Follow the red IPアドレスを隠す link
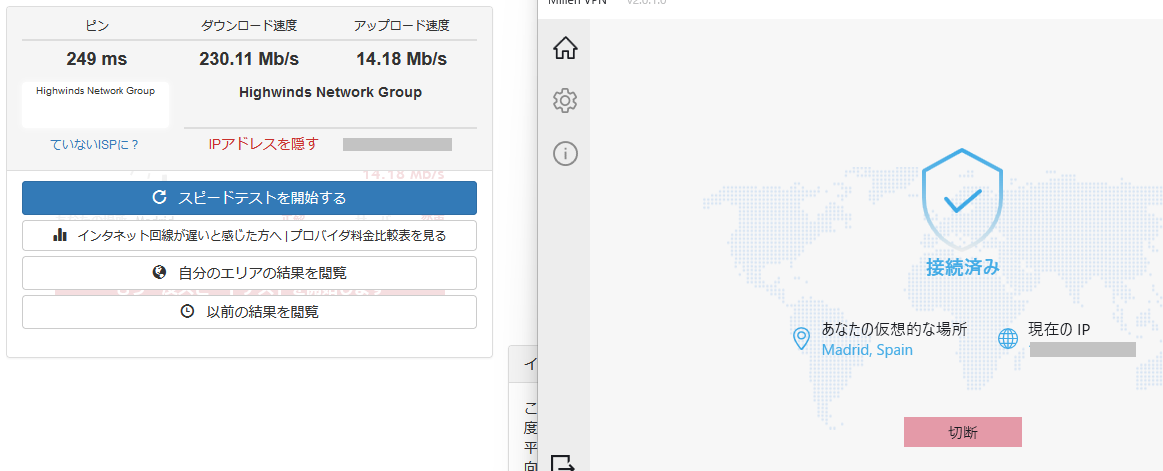 [263, 144]
